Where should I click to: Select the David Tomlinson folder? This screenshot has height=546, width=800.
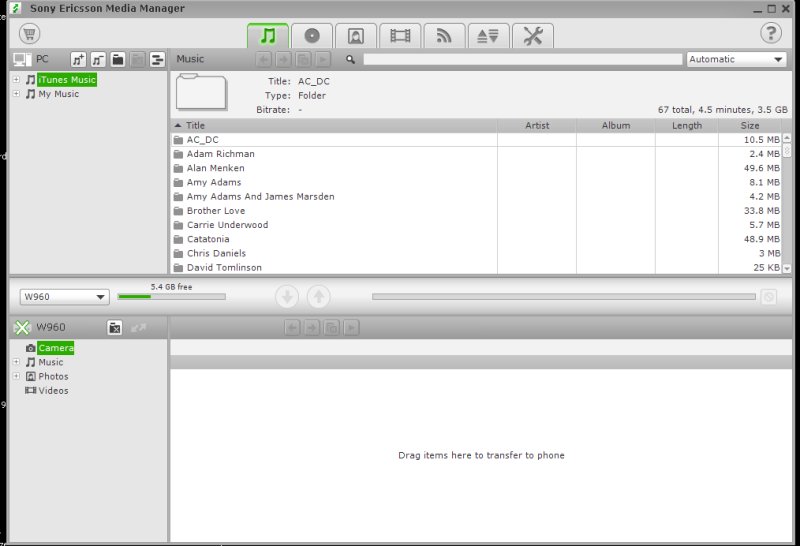[x=476, y=267]
